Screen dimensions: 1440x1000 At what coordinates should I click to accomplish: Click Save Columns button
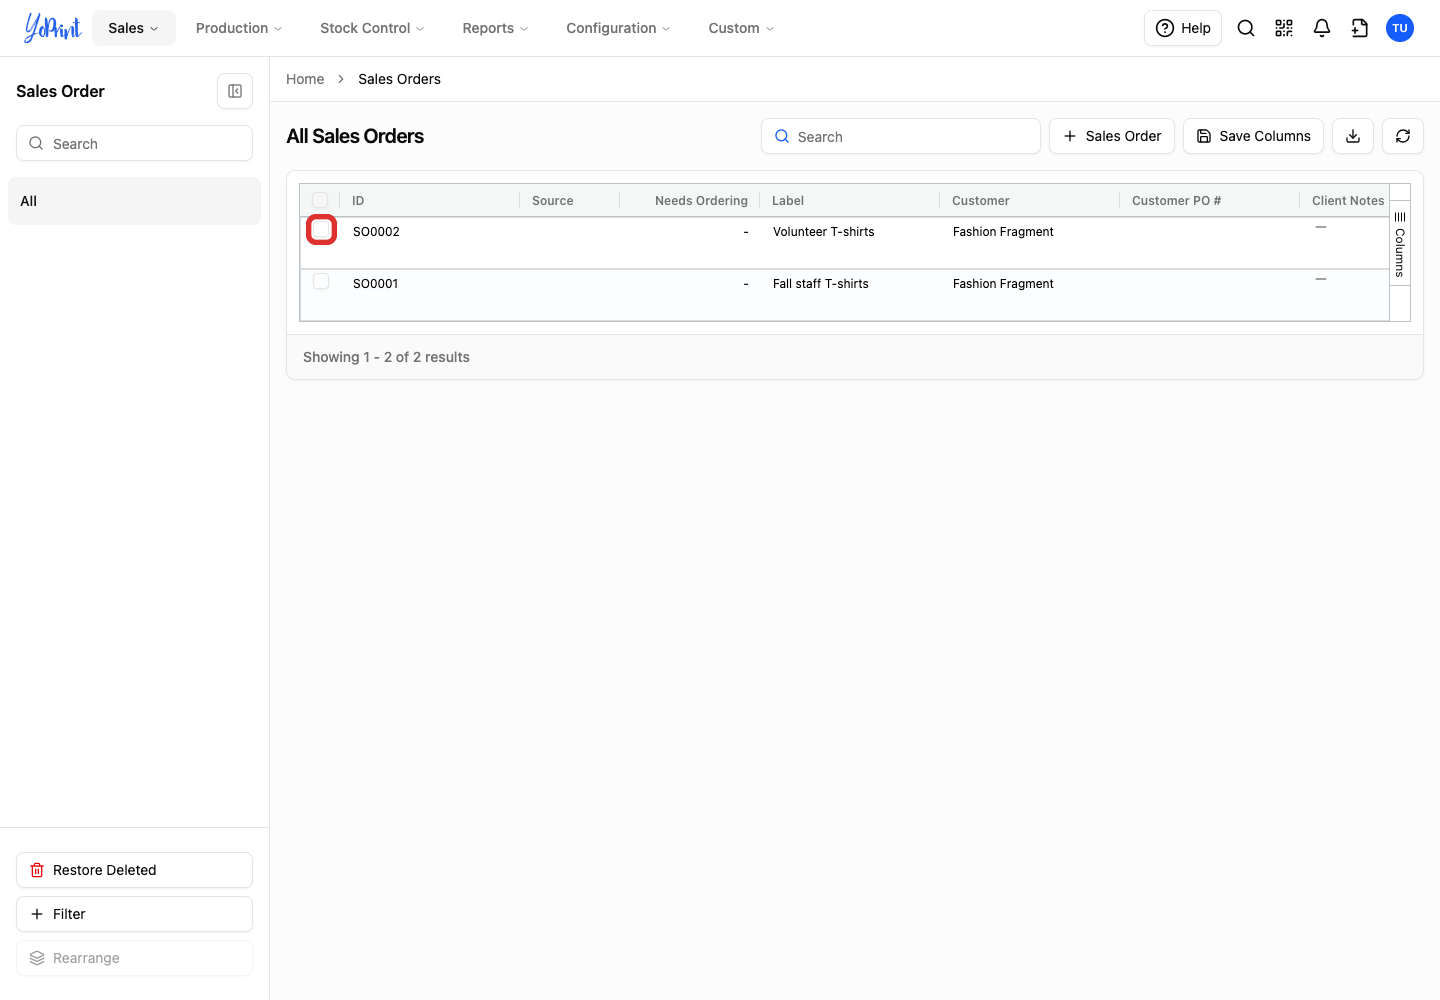coord(1253,136)
